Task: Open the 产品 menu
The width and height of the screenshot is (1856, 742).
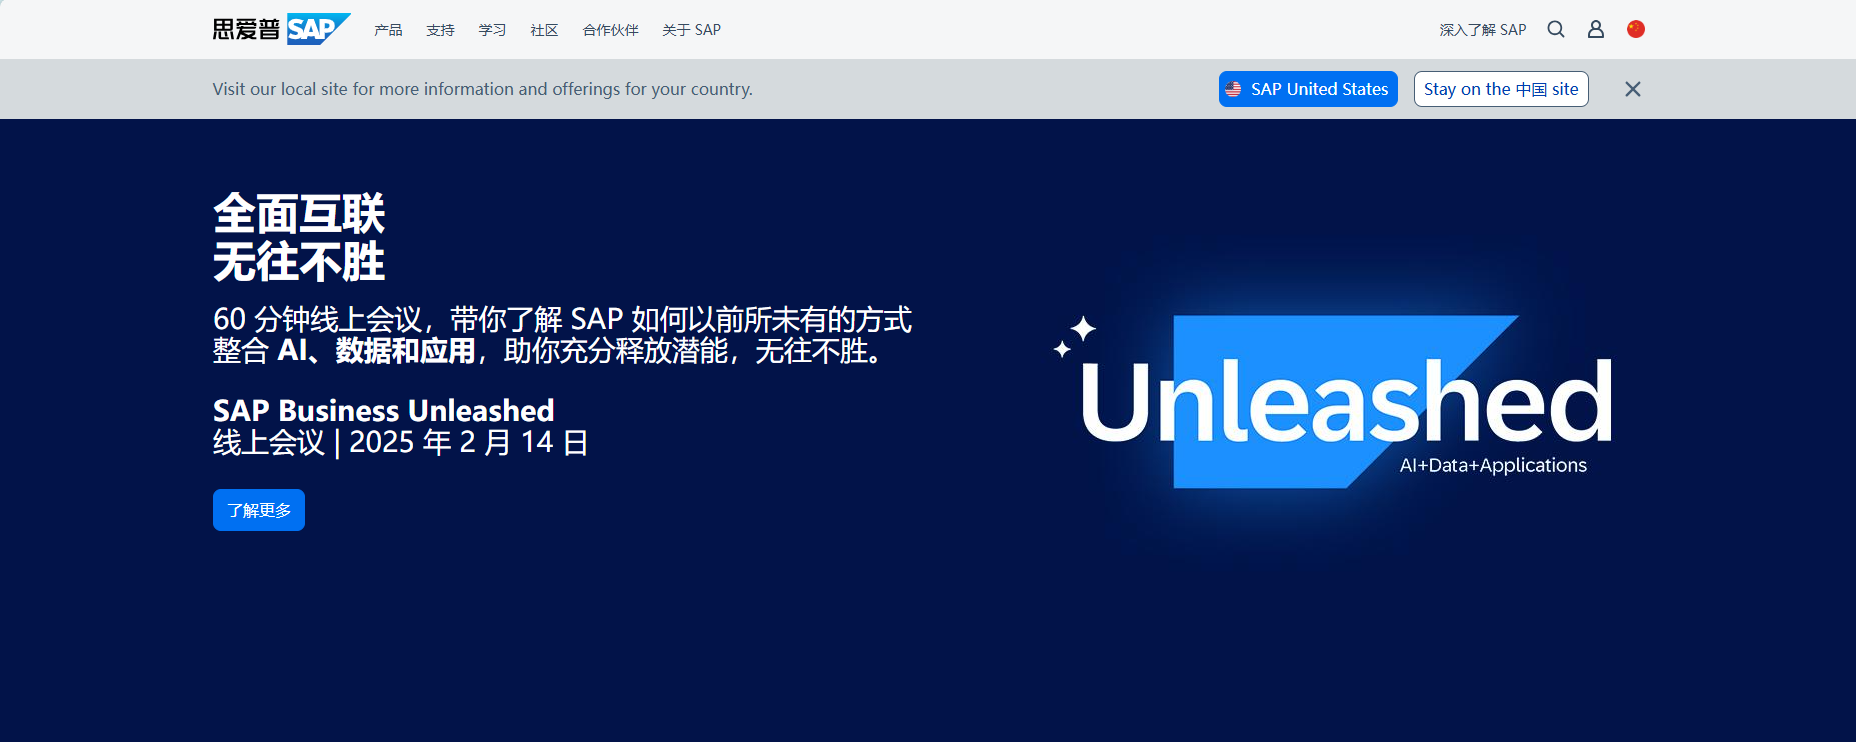Action: tap(388, 30)
